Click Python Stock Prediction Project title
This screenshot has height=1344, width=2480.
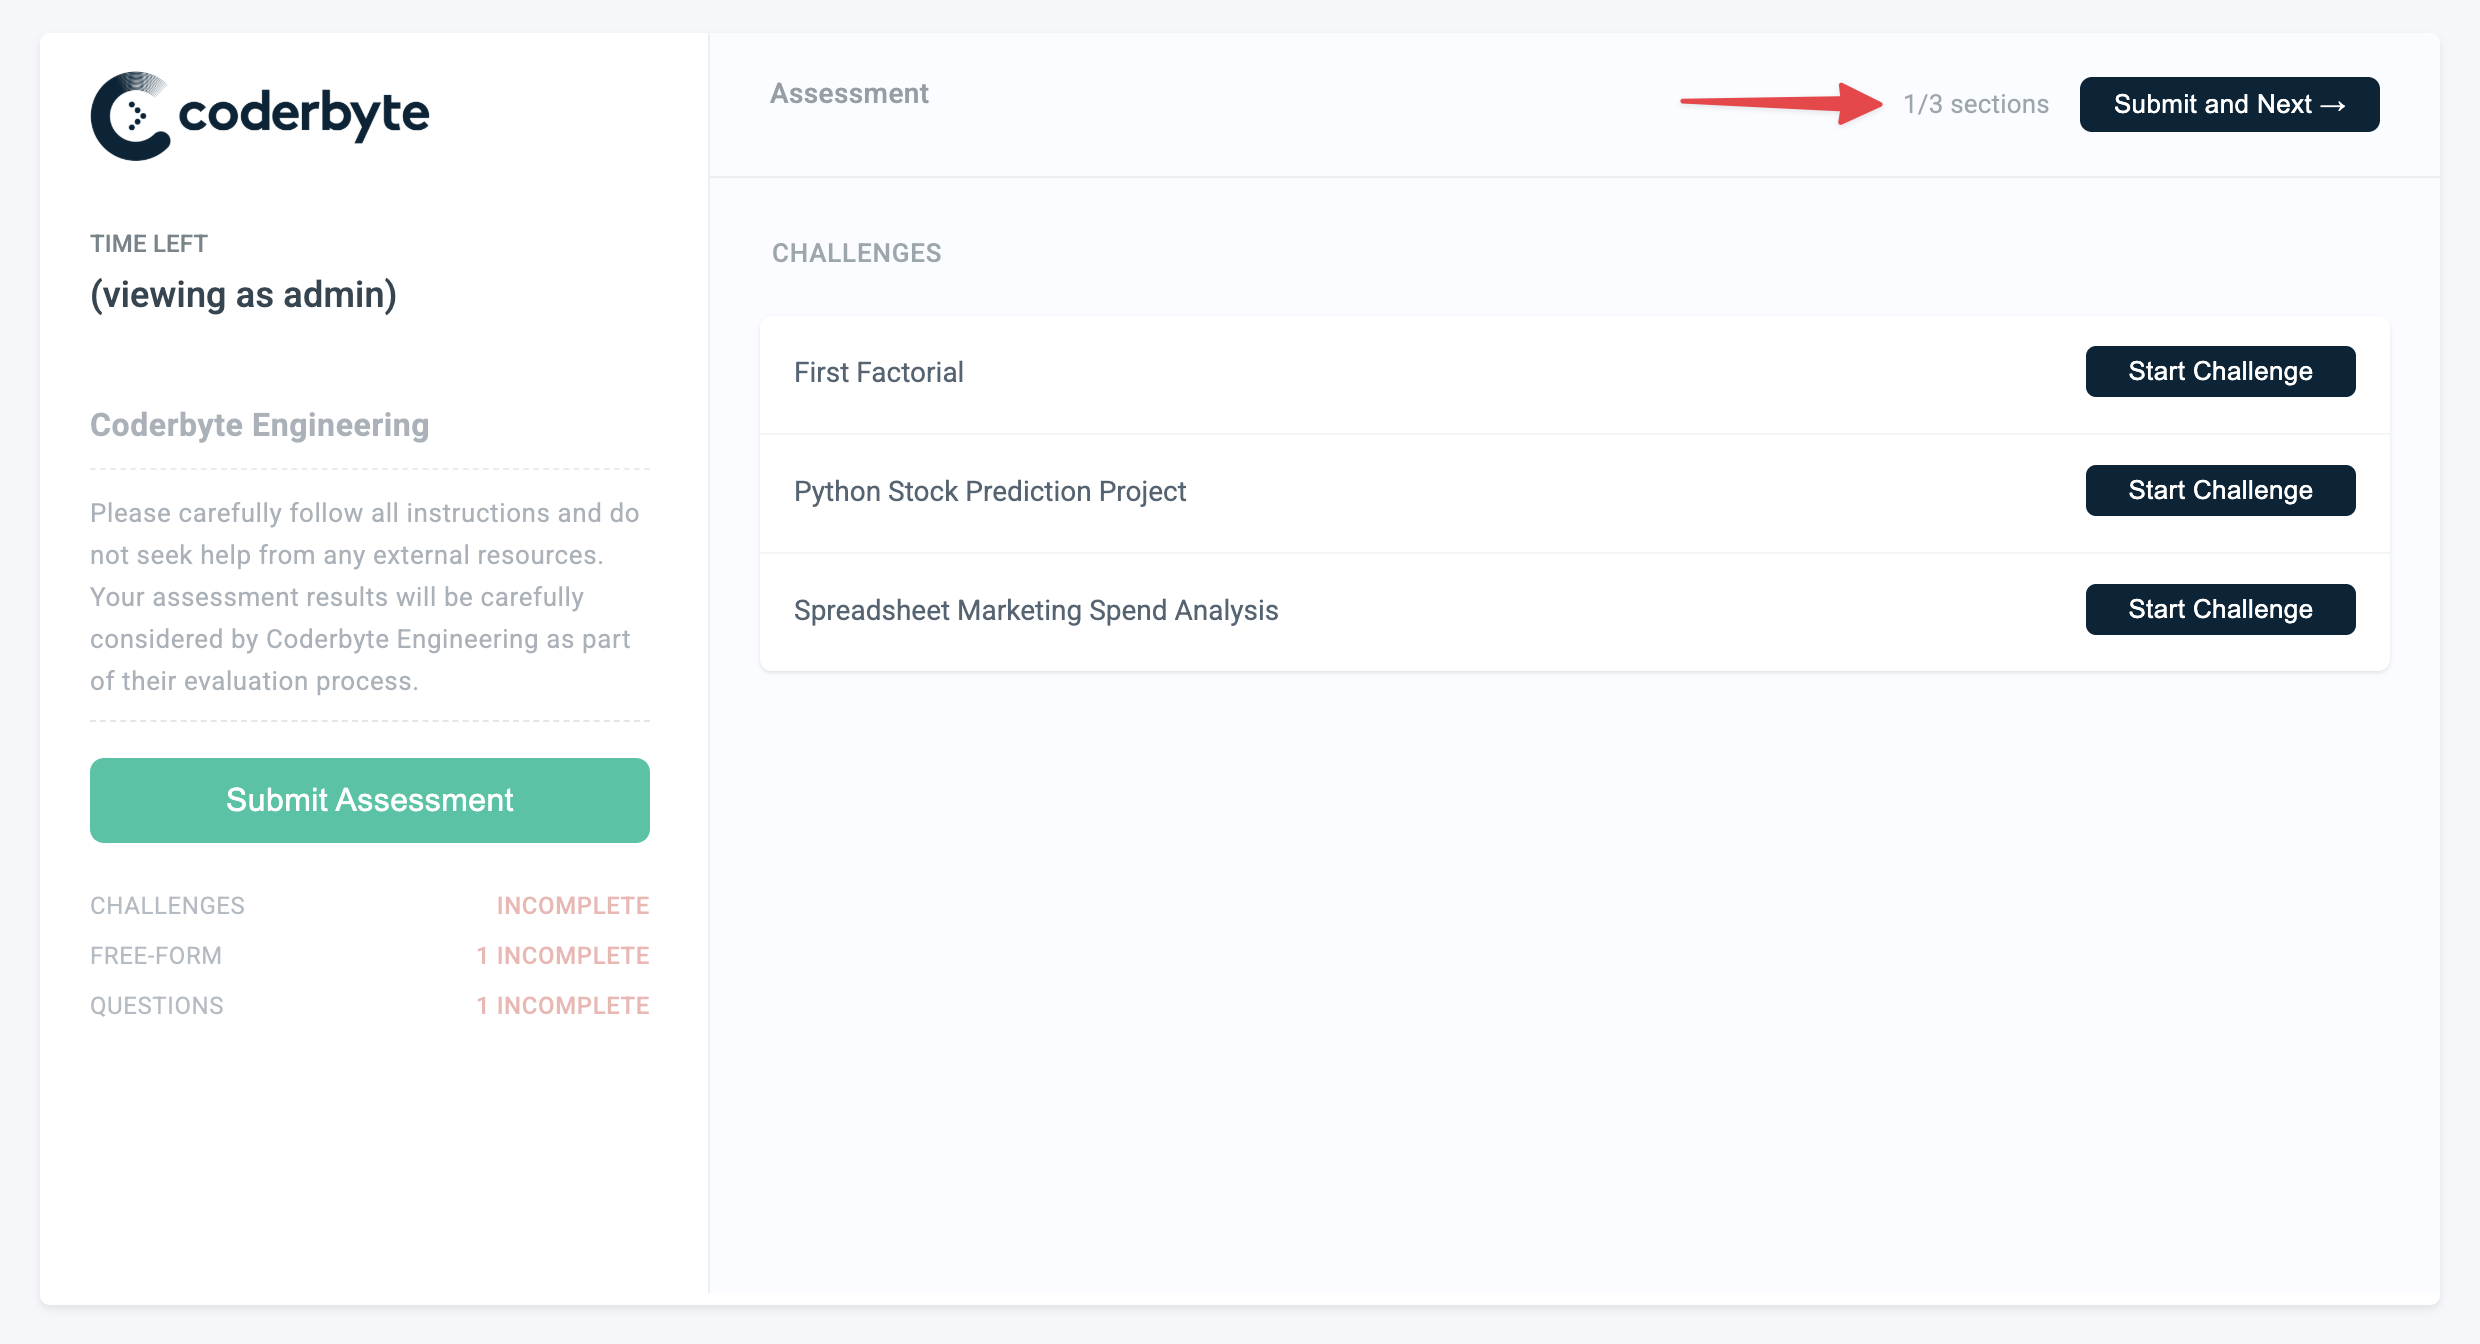(989, 492)
